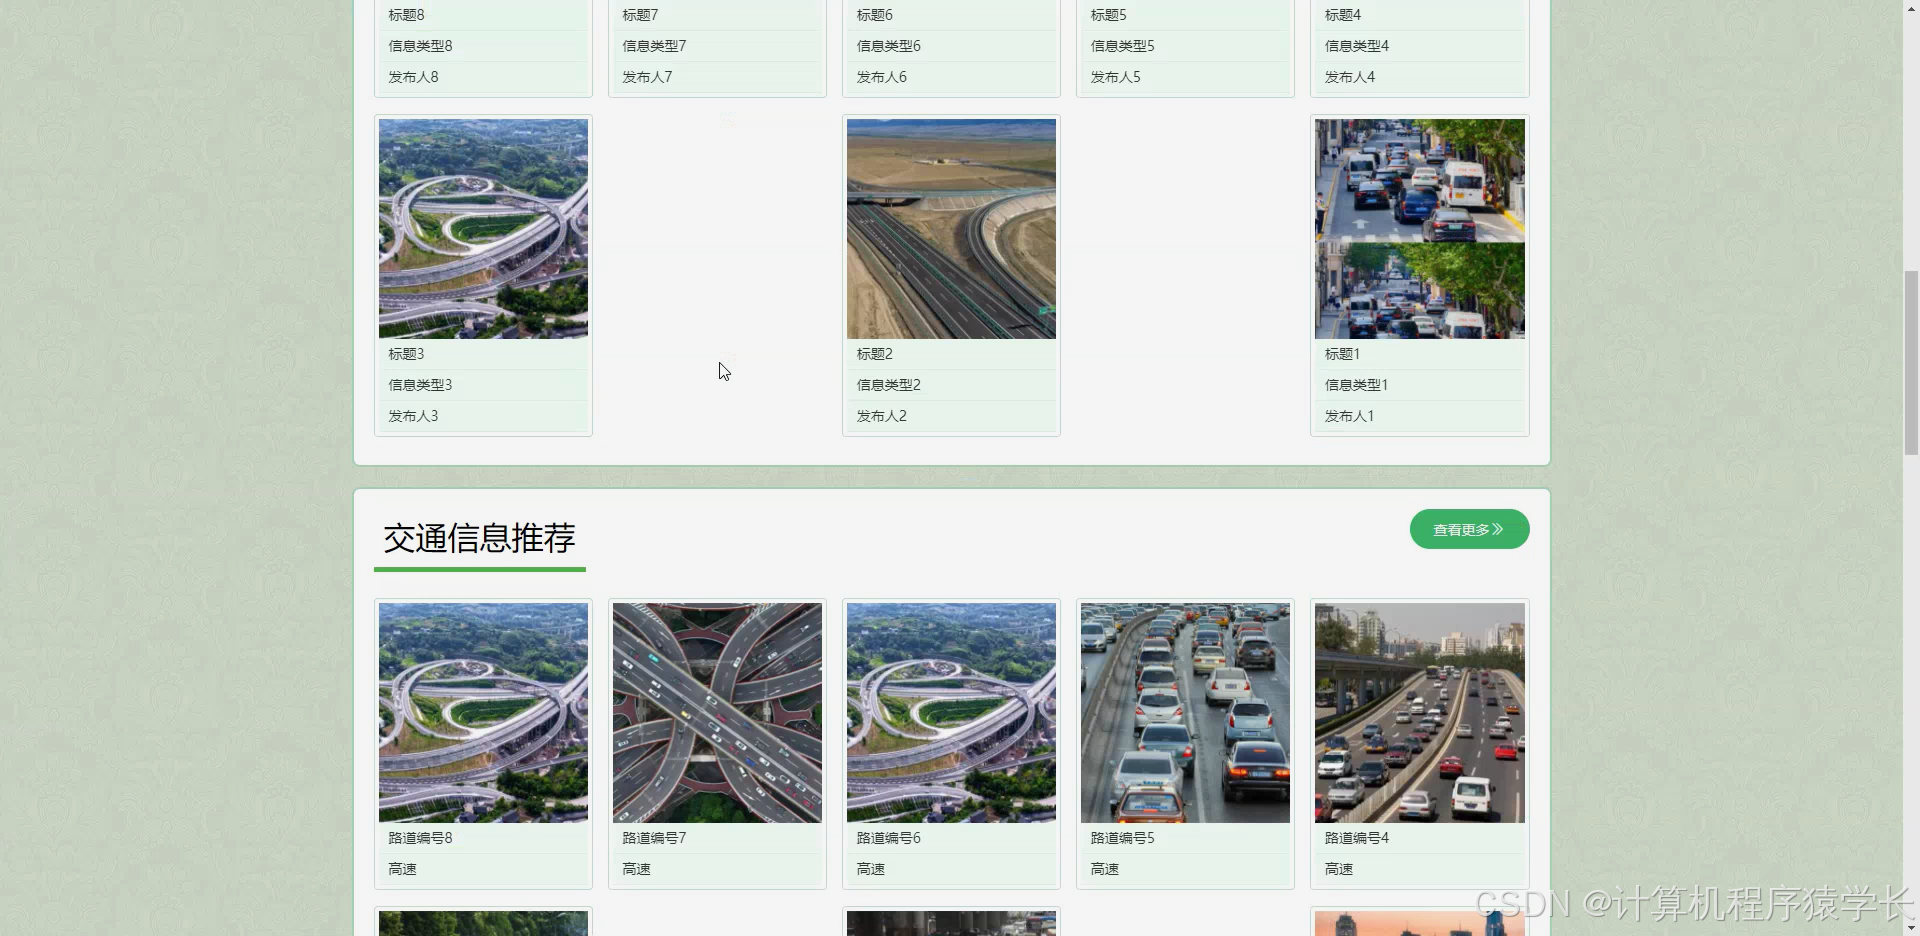Open the 标题1 traffic jam thumbnail
This screenshot has width=1920, height=936.
click(x=1419, y=229)
